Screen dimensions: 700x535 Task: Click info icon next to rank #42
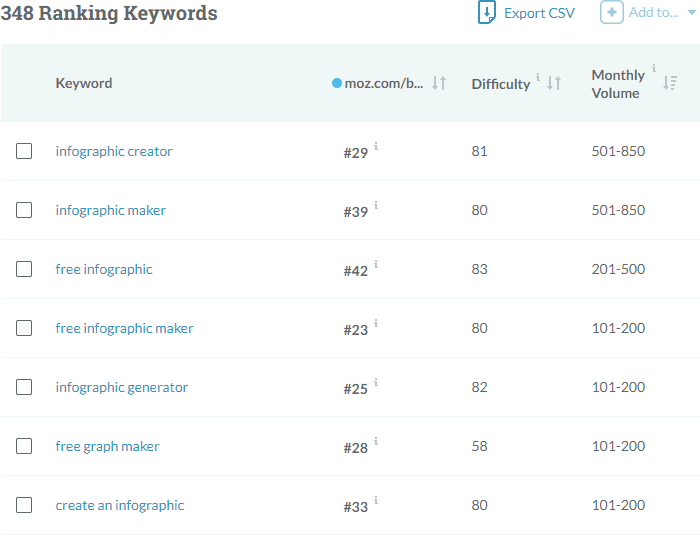point(376,264)
